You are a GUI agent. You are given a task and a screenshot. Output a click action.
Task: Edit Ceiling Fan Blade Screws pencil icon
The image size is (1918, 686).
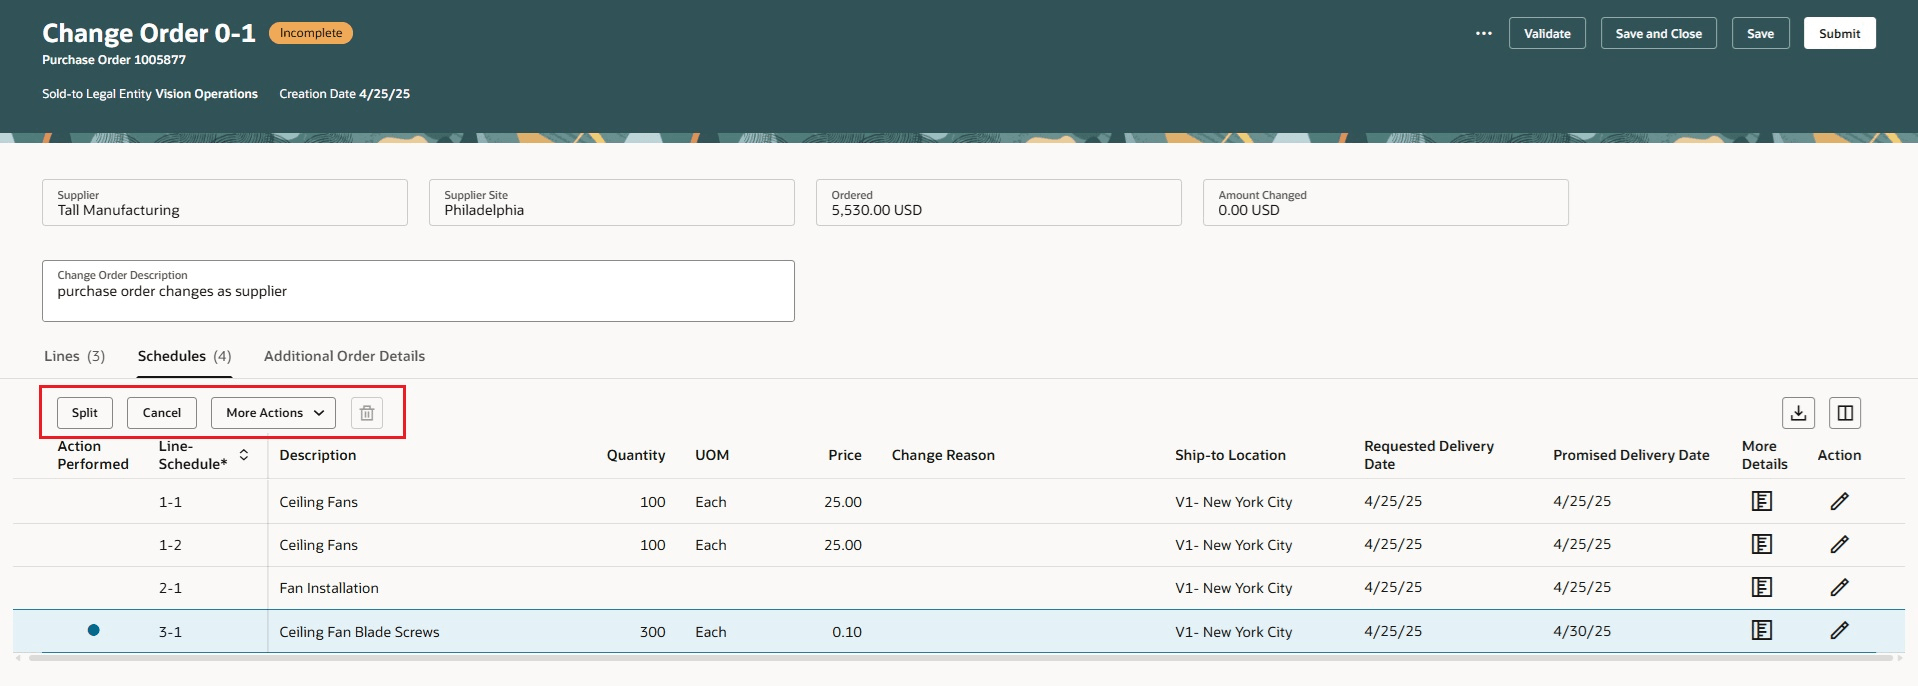pyautogui.click(x=1839, y=630)
